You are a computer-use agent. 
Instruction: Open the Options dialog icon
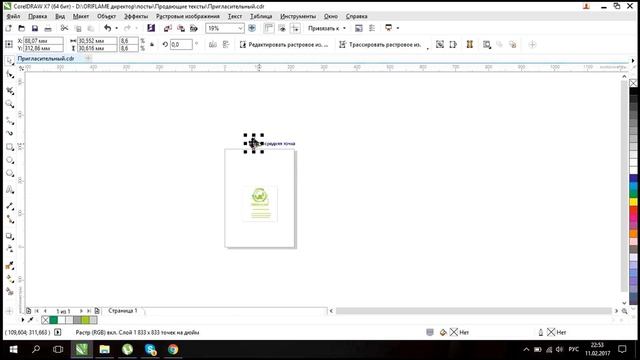(x=372, y=28)
